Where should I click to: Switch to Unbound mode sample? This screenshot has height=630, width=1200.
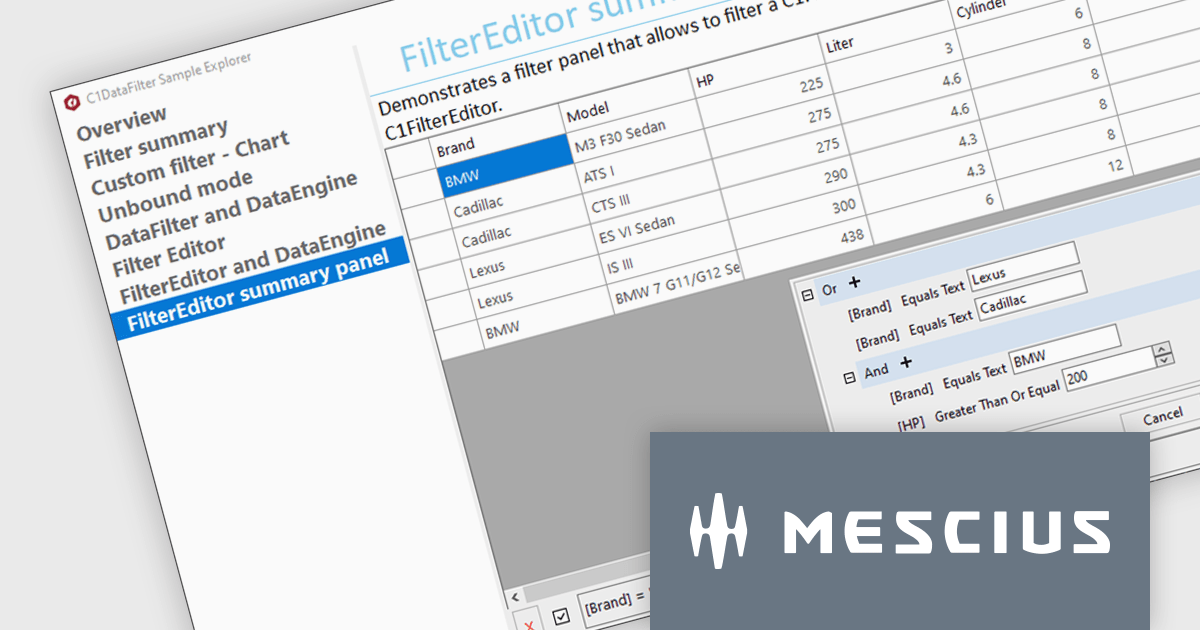tap(176, 196)
